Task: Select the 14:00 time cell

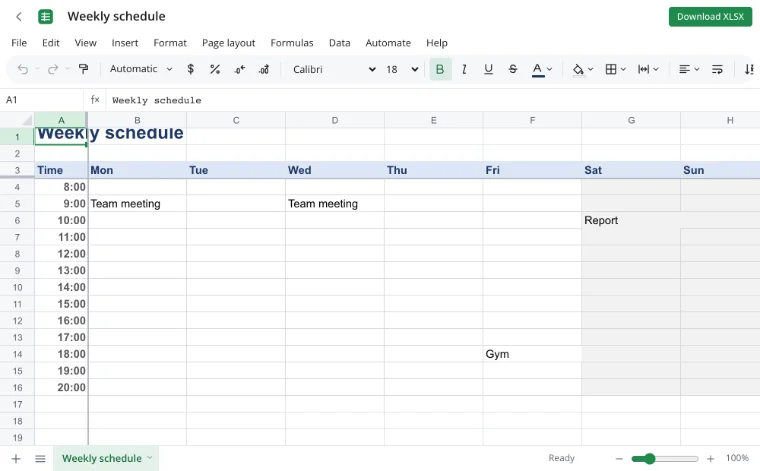Action: coord(61,287)
